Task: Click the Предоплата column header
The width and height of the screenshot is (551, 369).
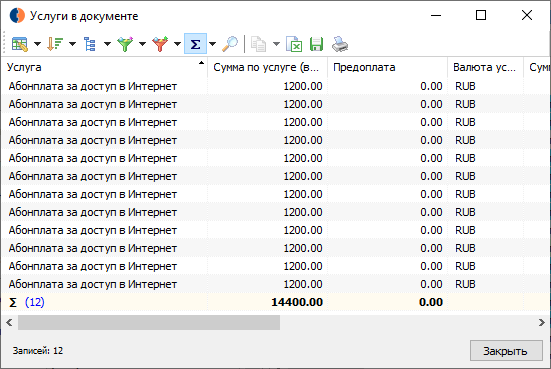Action: [x=387, y=67]
